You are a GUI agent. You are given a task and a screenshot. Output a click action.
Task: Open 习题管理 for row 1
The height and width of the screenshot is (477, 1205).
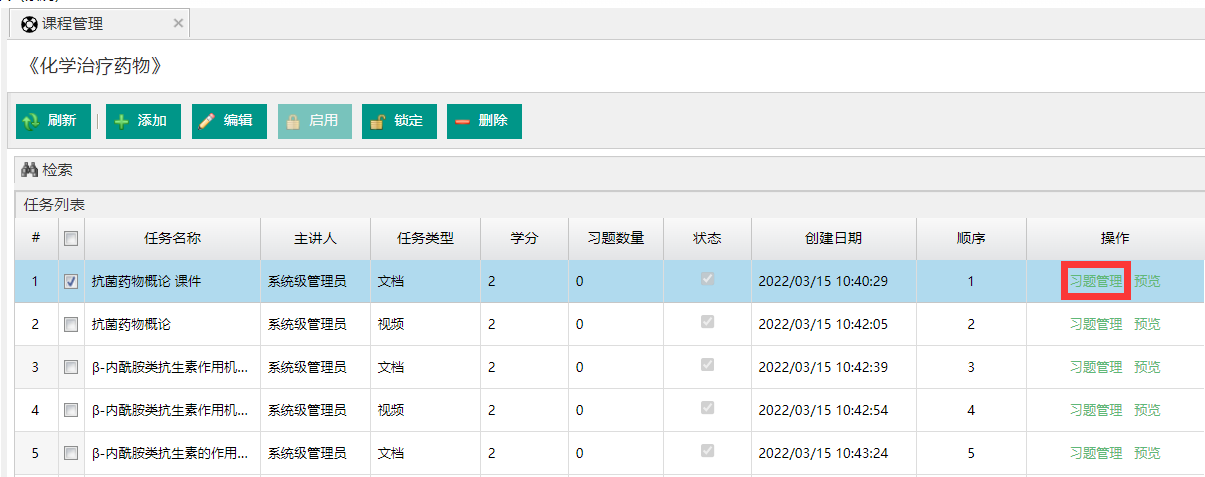pos(1096,282)
